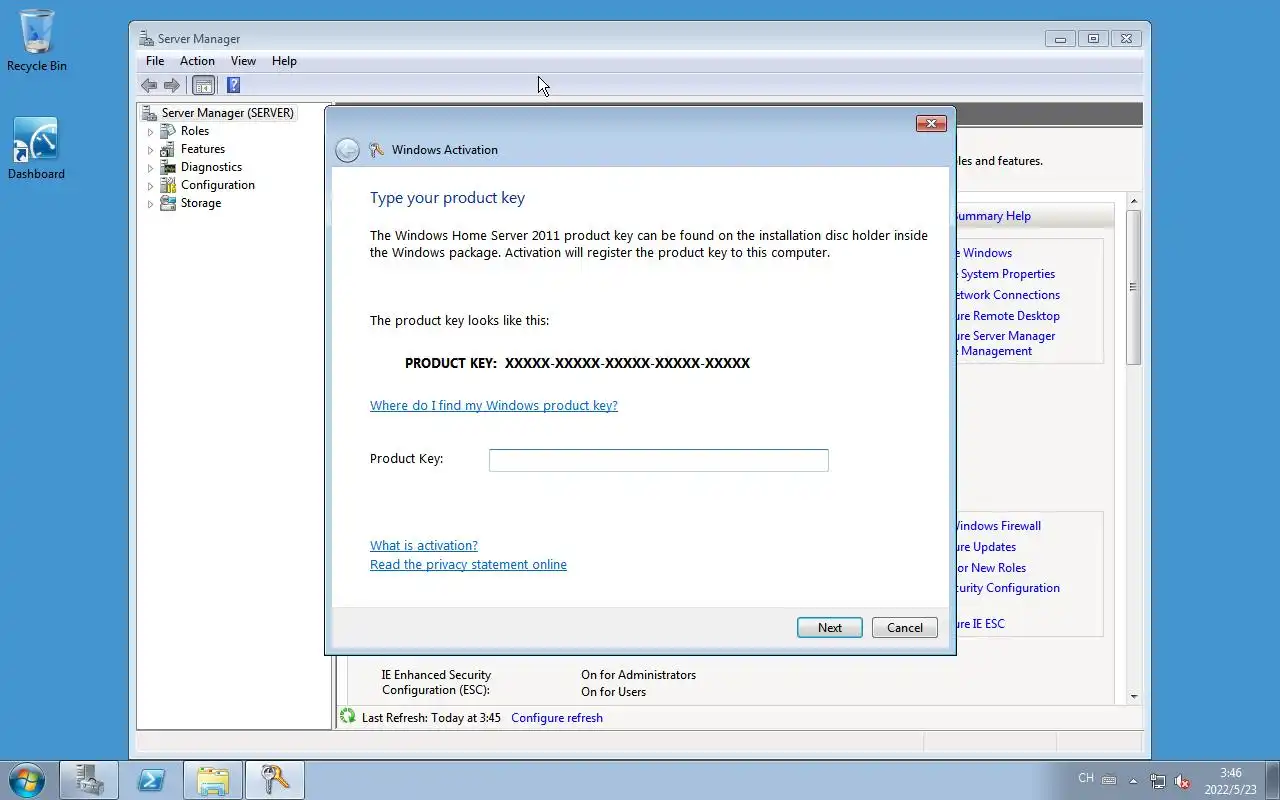The width and height of the screenshot is (1280, 800).
Task: Click the back circle in Windows Activation dialog
Action: click(347, 150)
